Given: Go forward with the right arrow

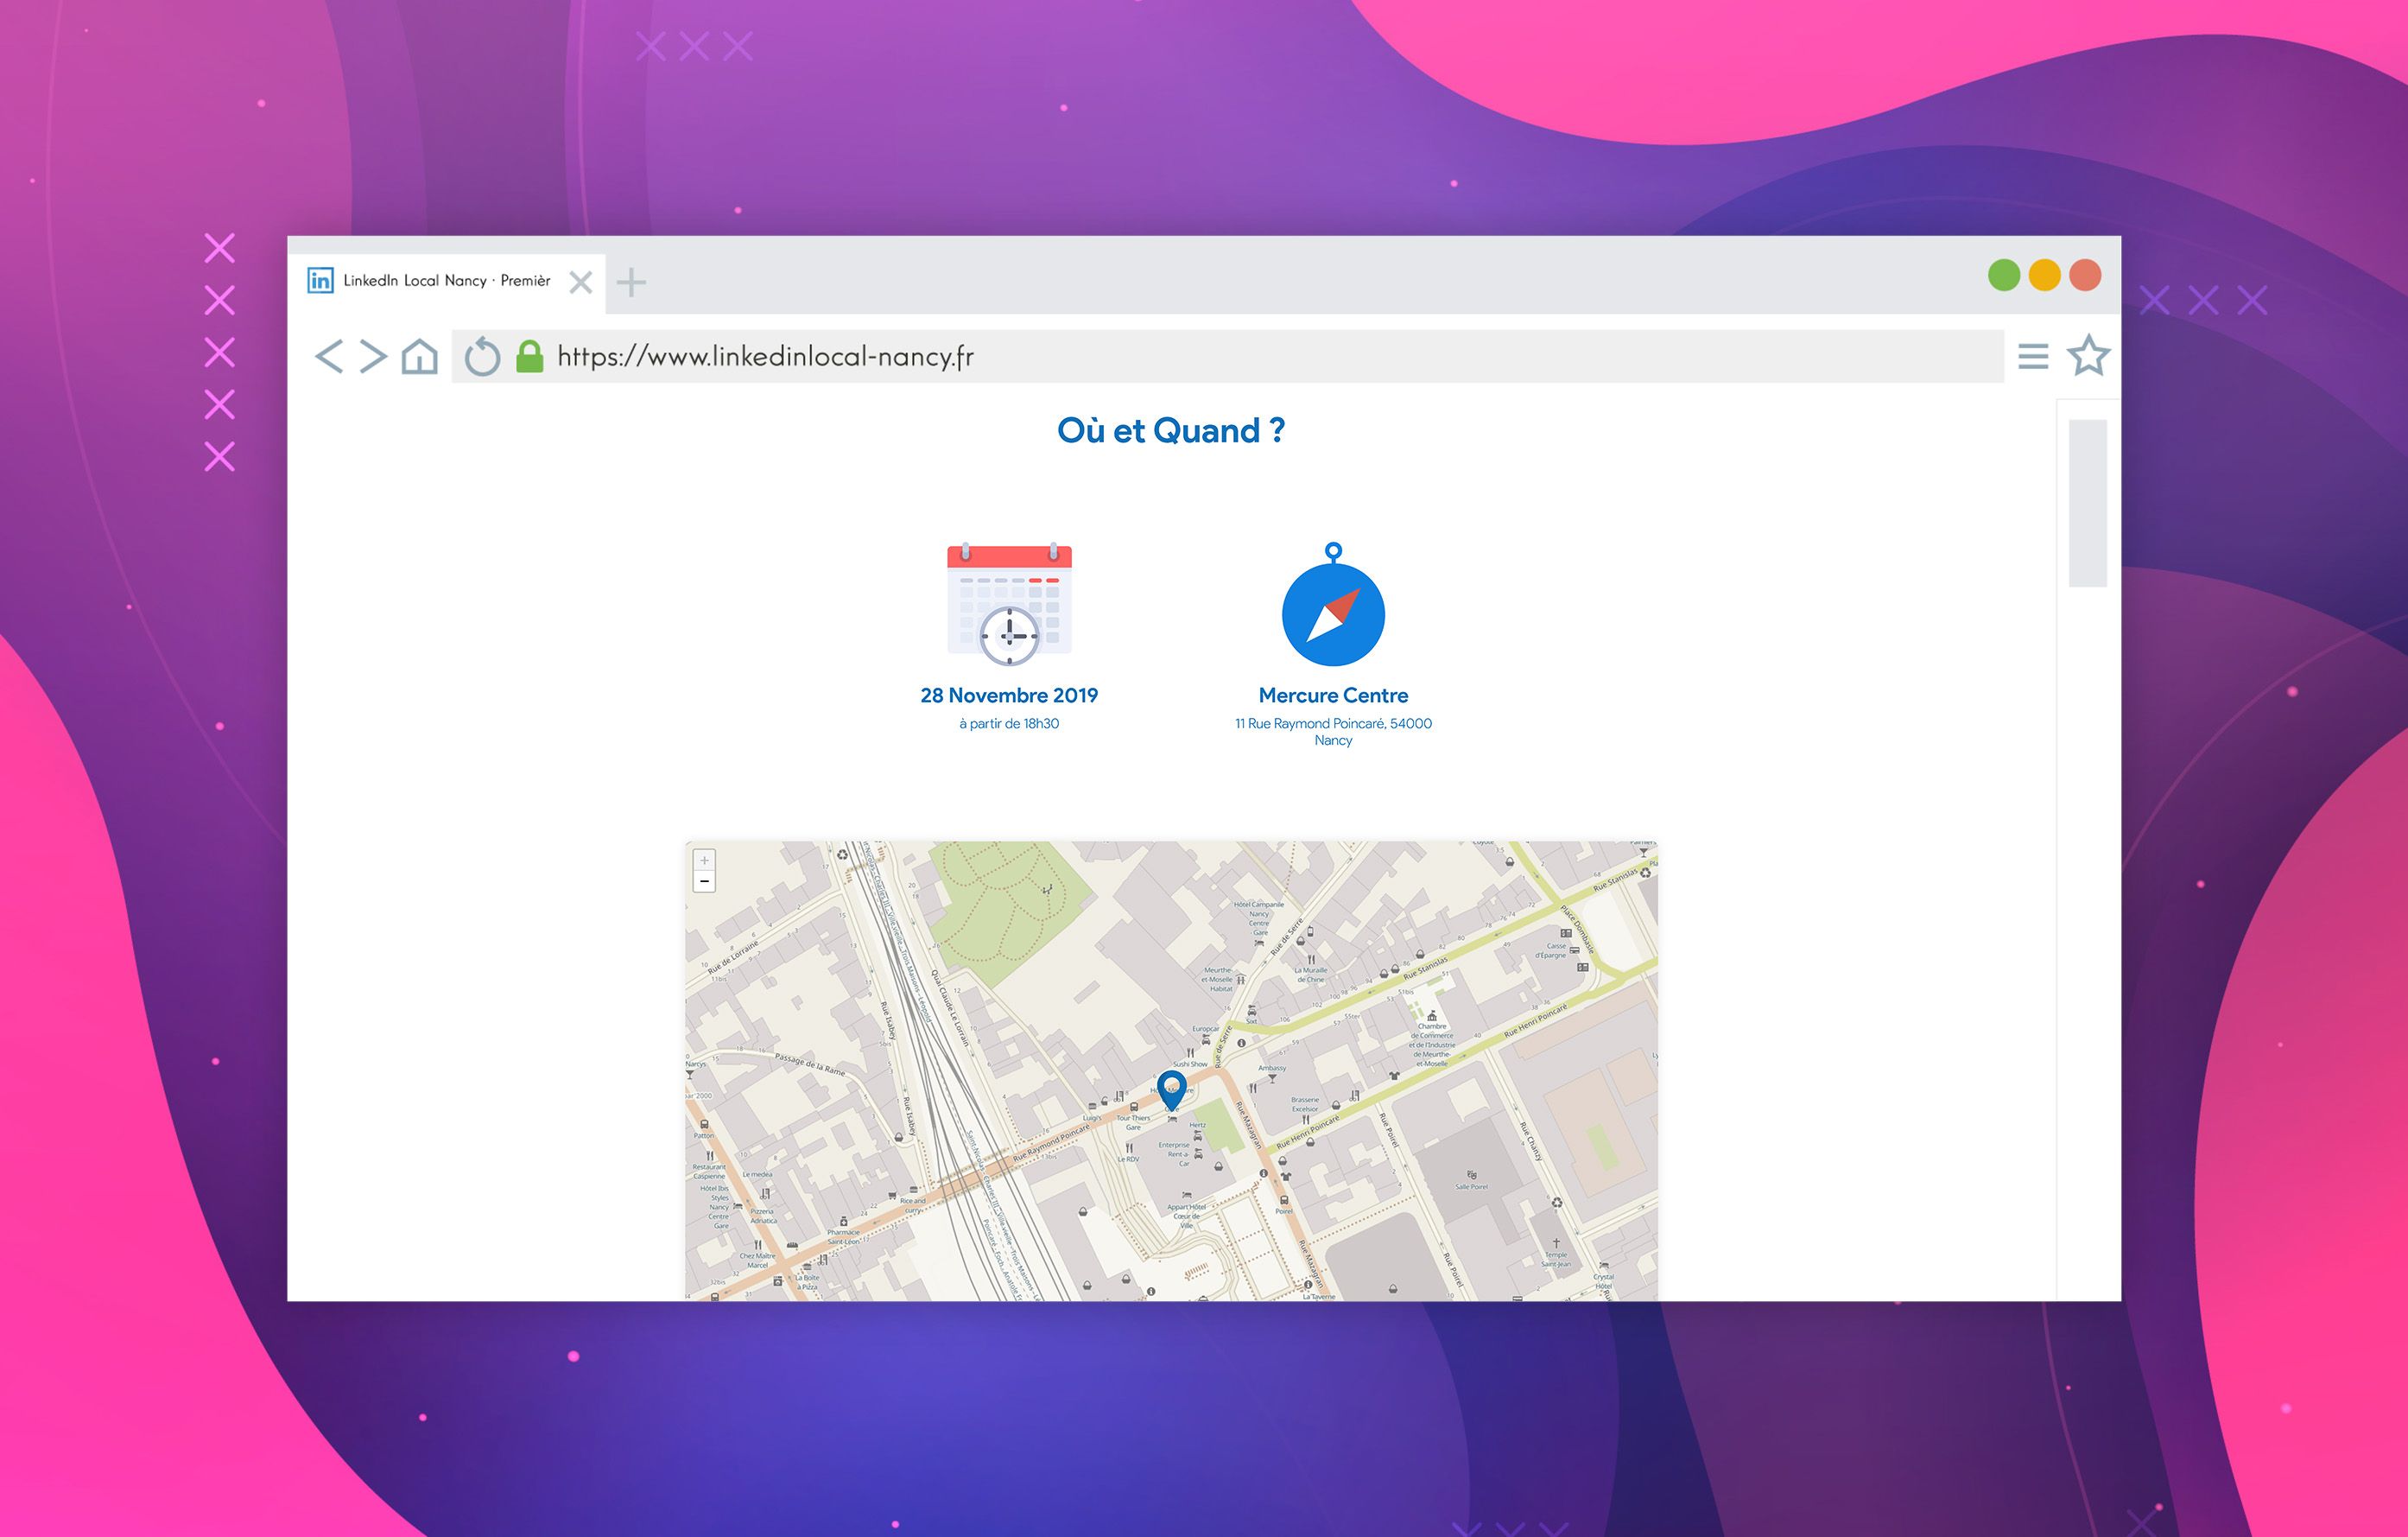Looking at the screenshot, I should [x=373, y=356].
